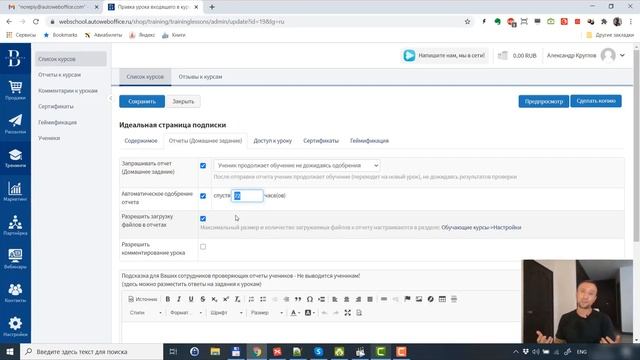This screenshot has width=640, height=360.
Task: Open Обучающие курсы > Настройки link
Action: (x=481, y=227)
